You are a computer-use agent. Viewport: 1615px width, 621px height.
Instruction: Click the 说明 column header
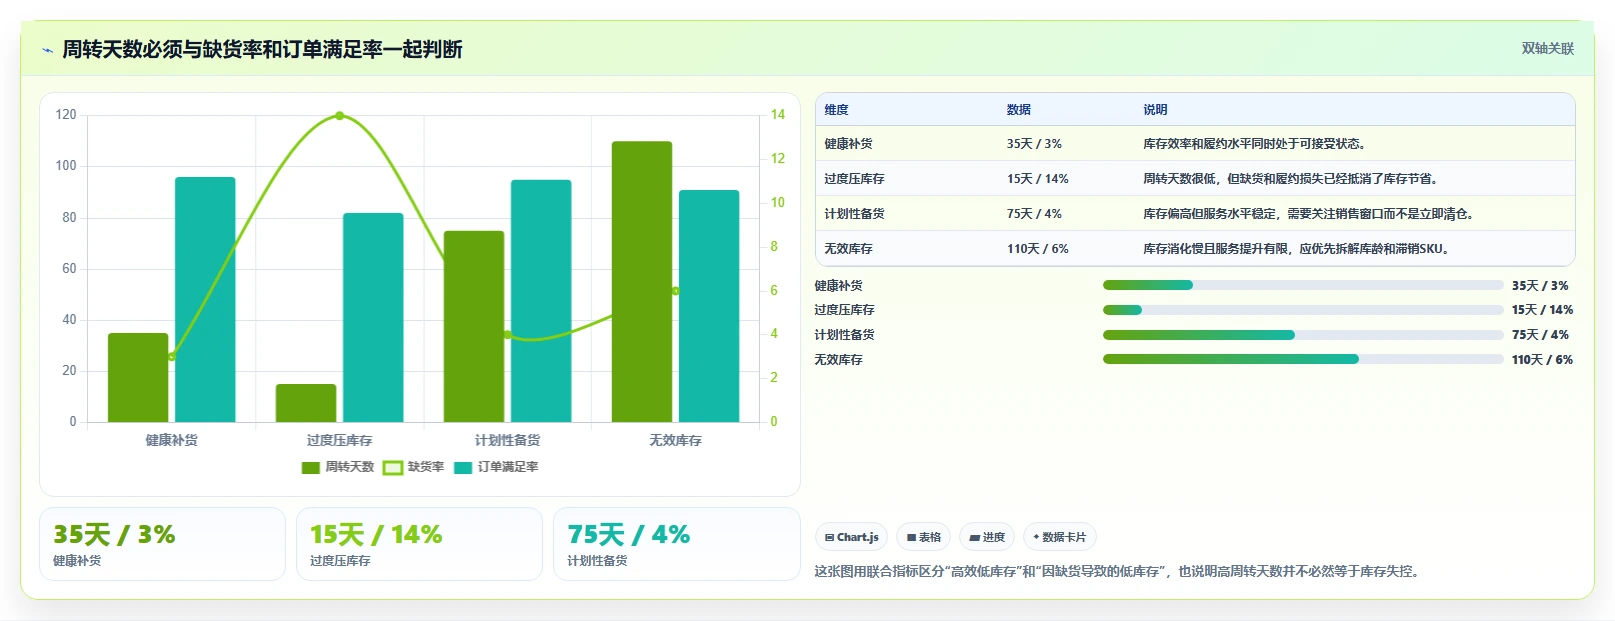tap(1155, 110)
